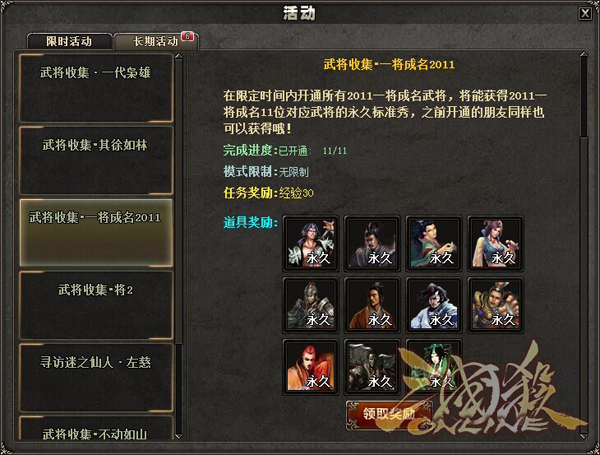Switch to the 限时活动 tab
600x455 pixels.
(69, 41)
